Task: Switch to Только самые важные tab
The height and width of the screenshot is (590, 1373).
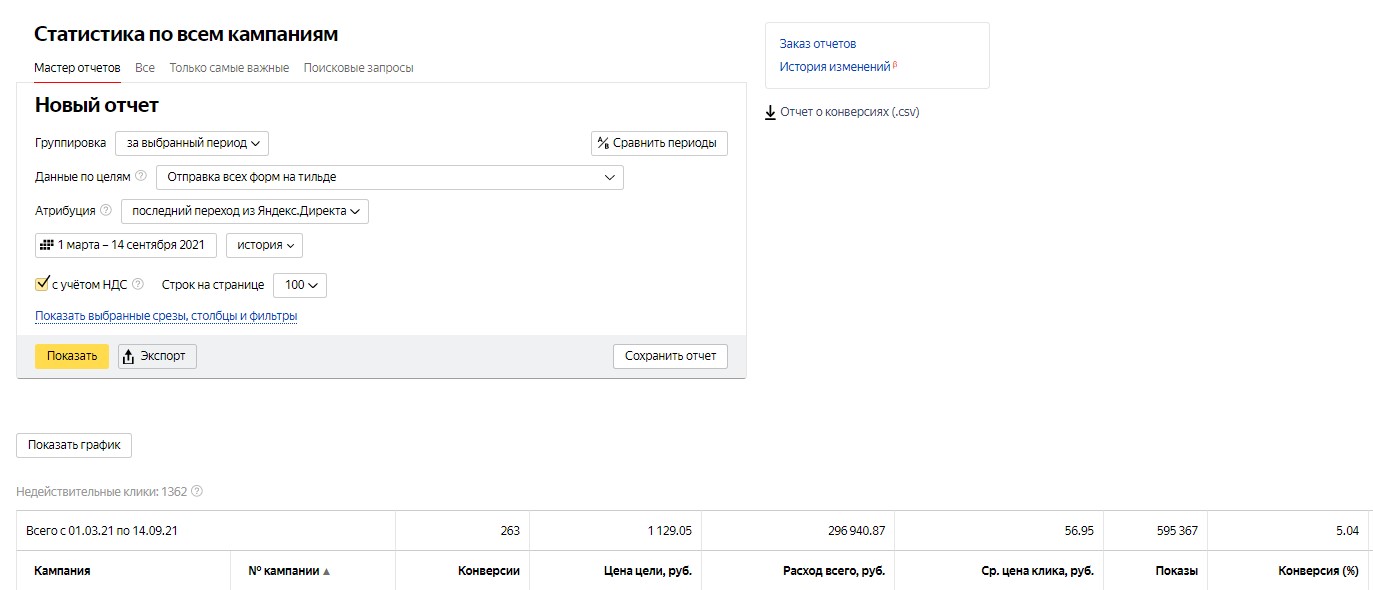Action: pos(229,68)
